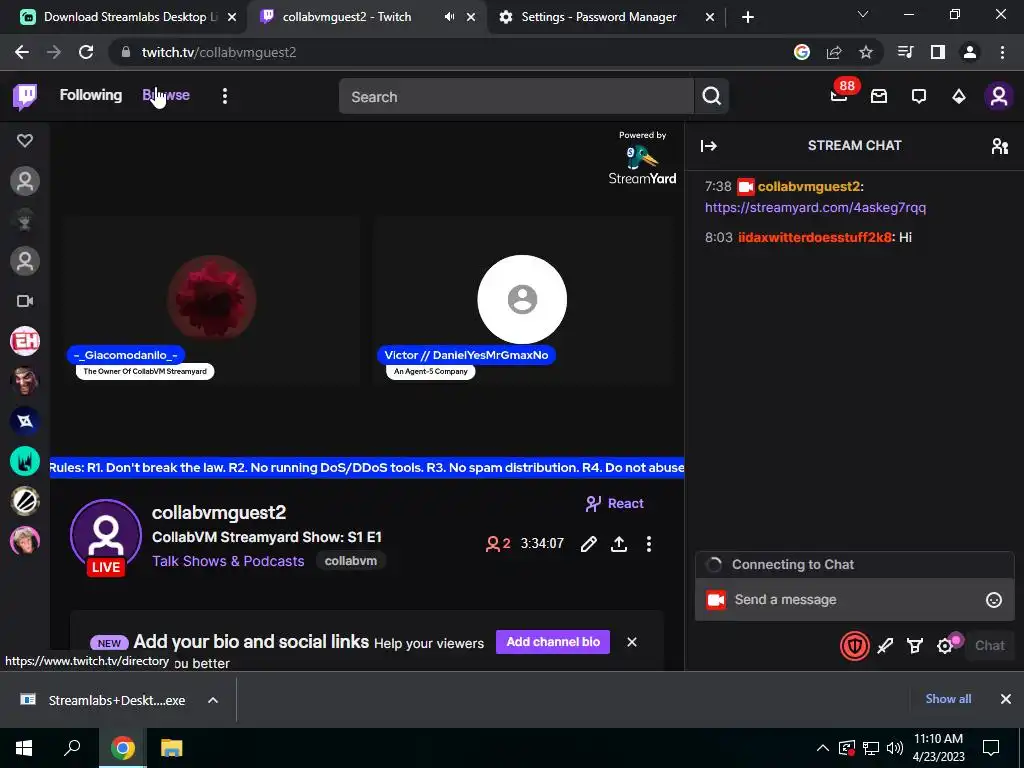Show hidden system tray icons
Screen dimensions: 1024x768
[823, 748]
